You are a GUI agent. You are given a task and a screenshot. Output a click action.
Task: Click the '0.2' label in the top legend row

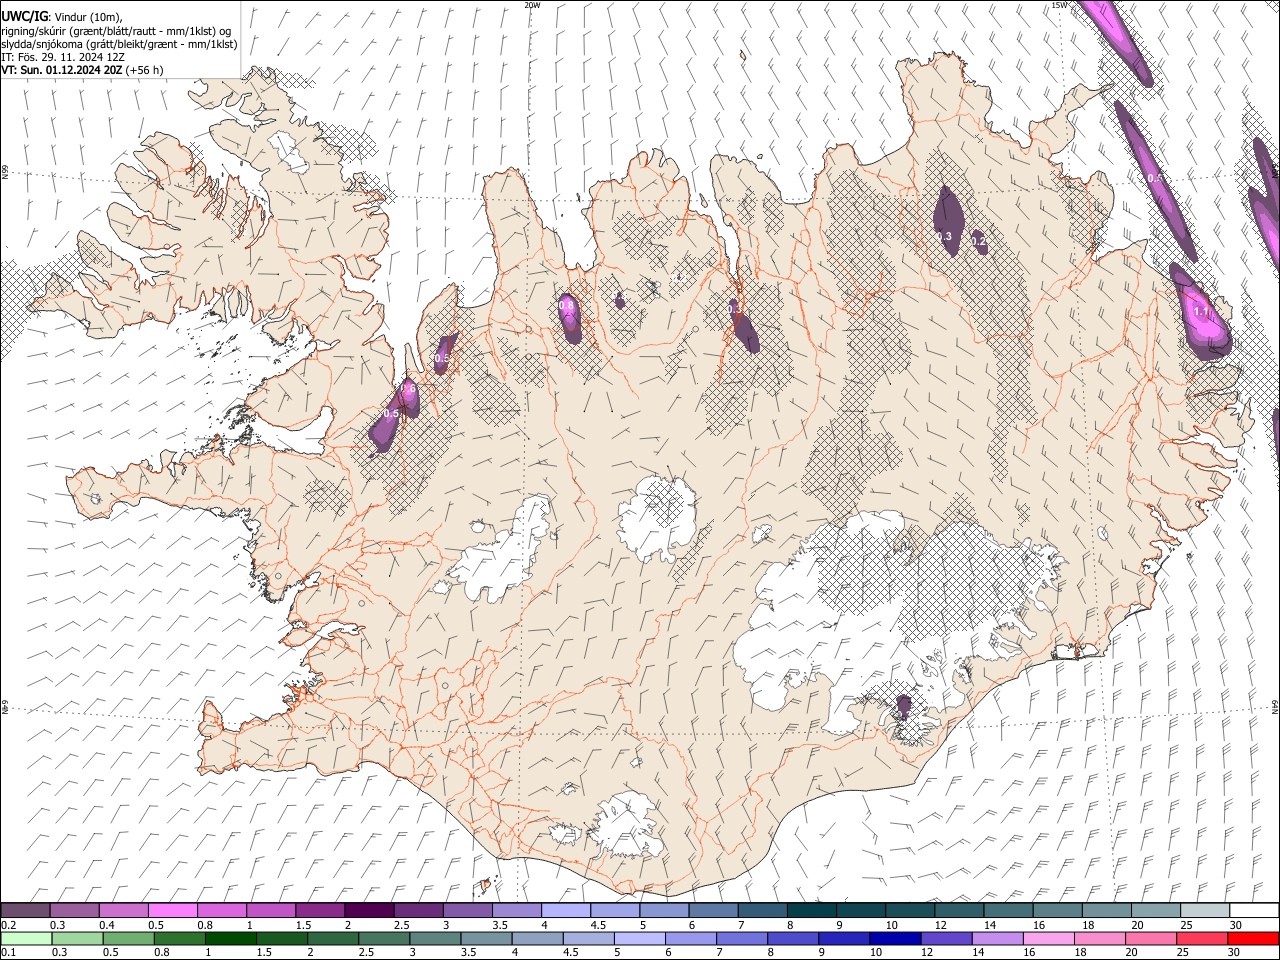point(10,925)
